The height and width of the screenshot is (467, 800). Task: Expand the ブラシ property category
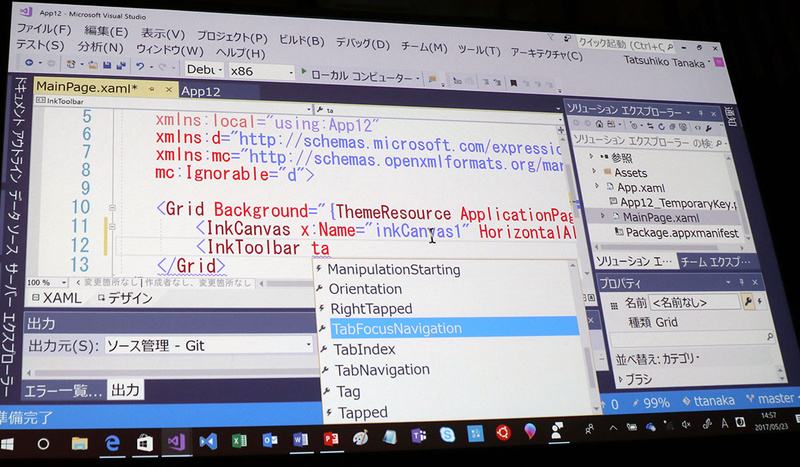click(621, 379)
